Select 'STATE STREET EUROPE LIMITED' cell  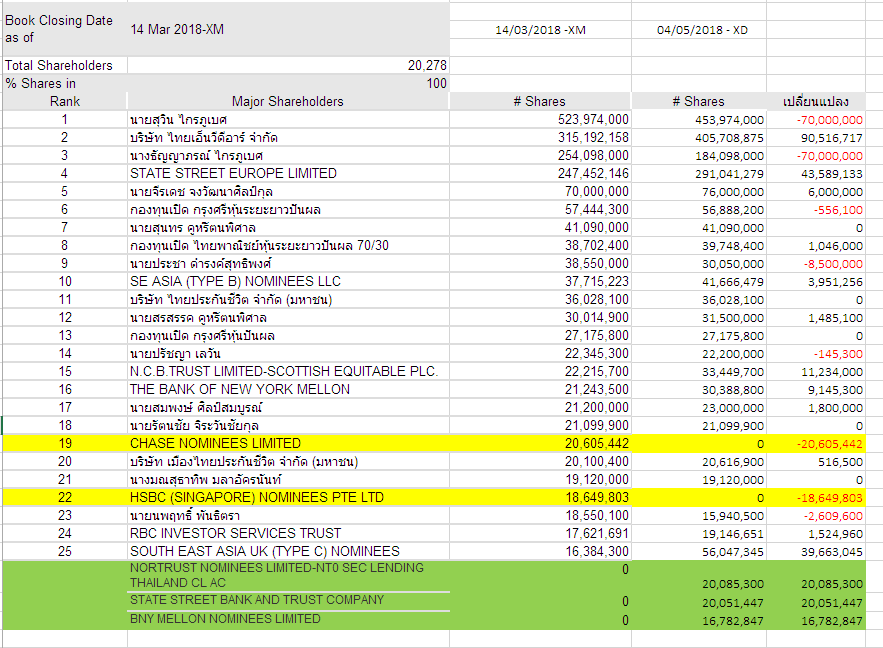(288, 173)
